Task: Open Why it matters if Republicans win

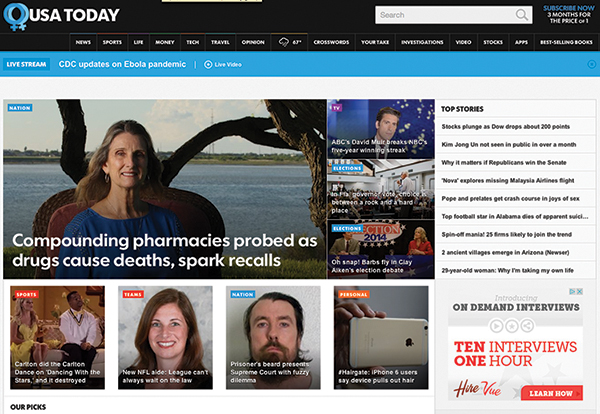Action: (x=504, y=163)
